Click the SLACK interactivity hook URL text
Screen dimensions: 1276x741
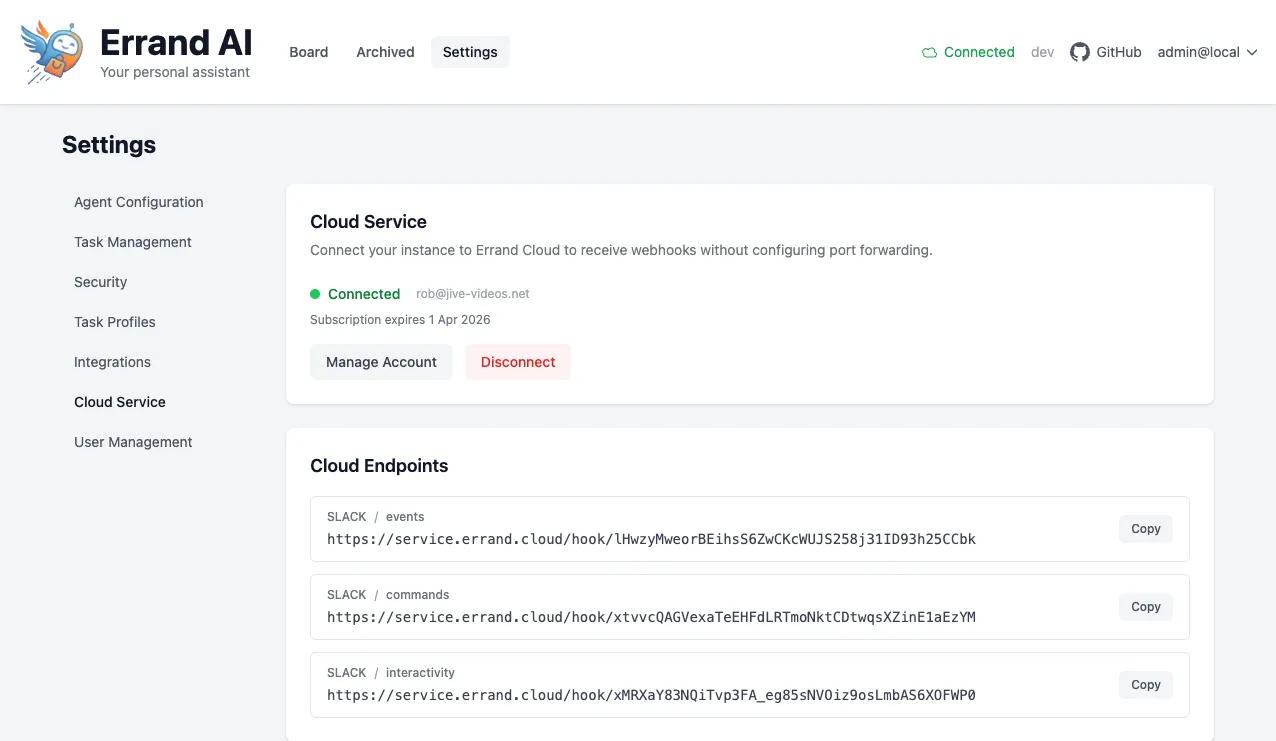[x=651, y=695]
